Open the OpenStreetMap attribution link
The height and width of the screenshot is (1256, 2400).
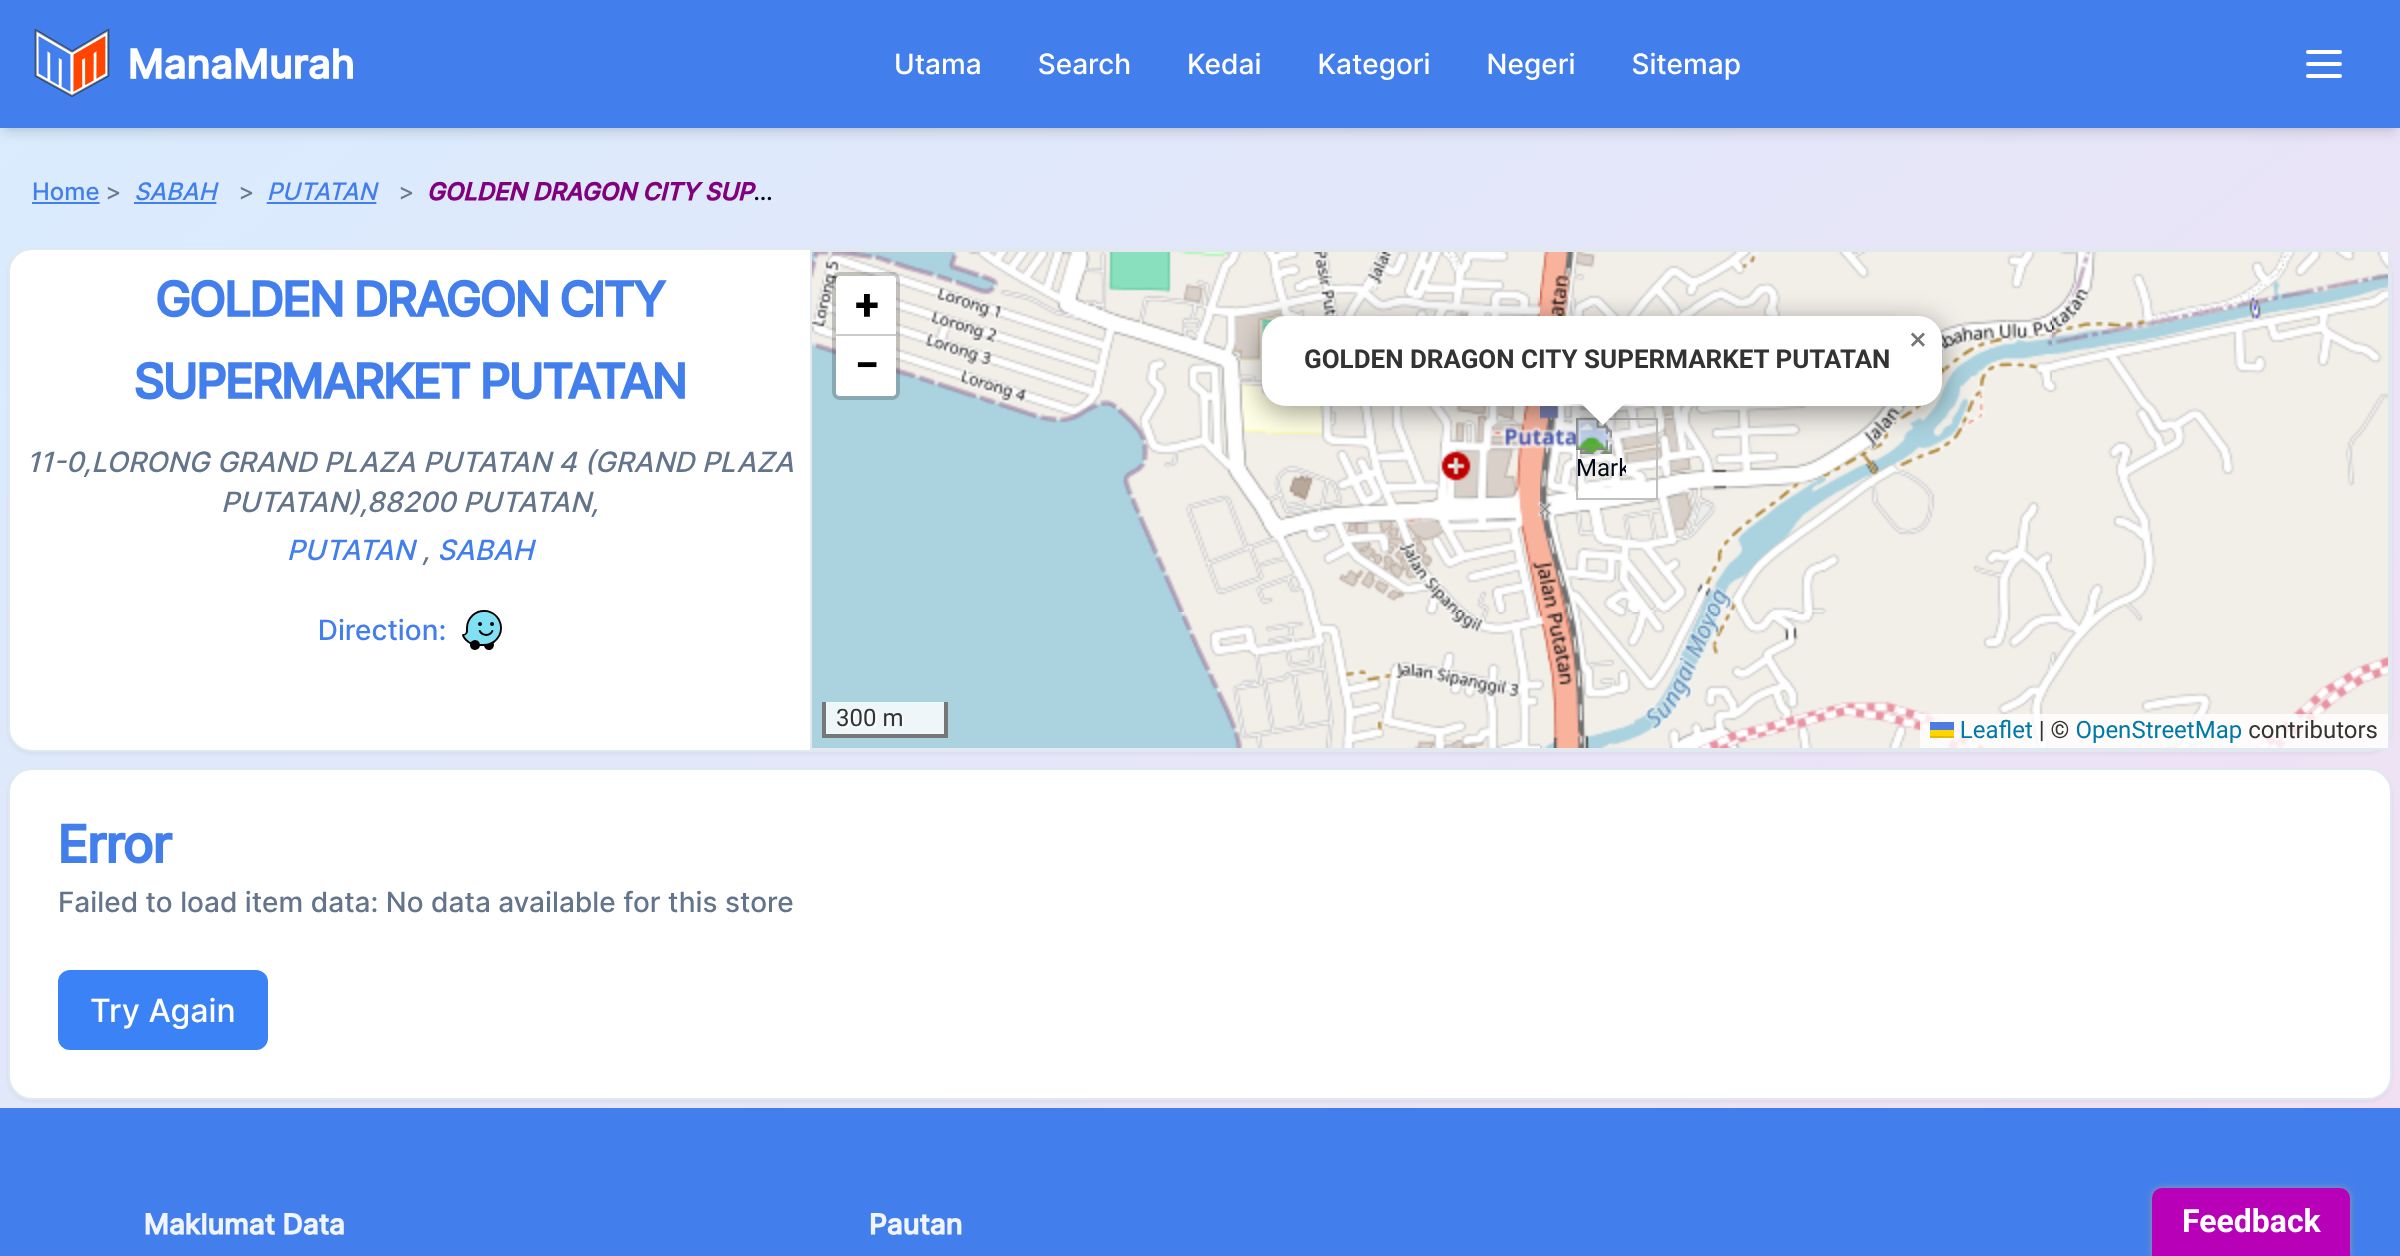pyautogui.click(x=2158, y=730)
